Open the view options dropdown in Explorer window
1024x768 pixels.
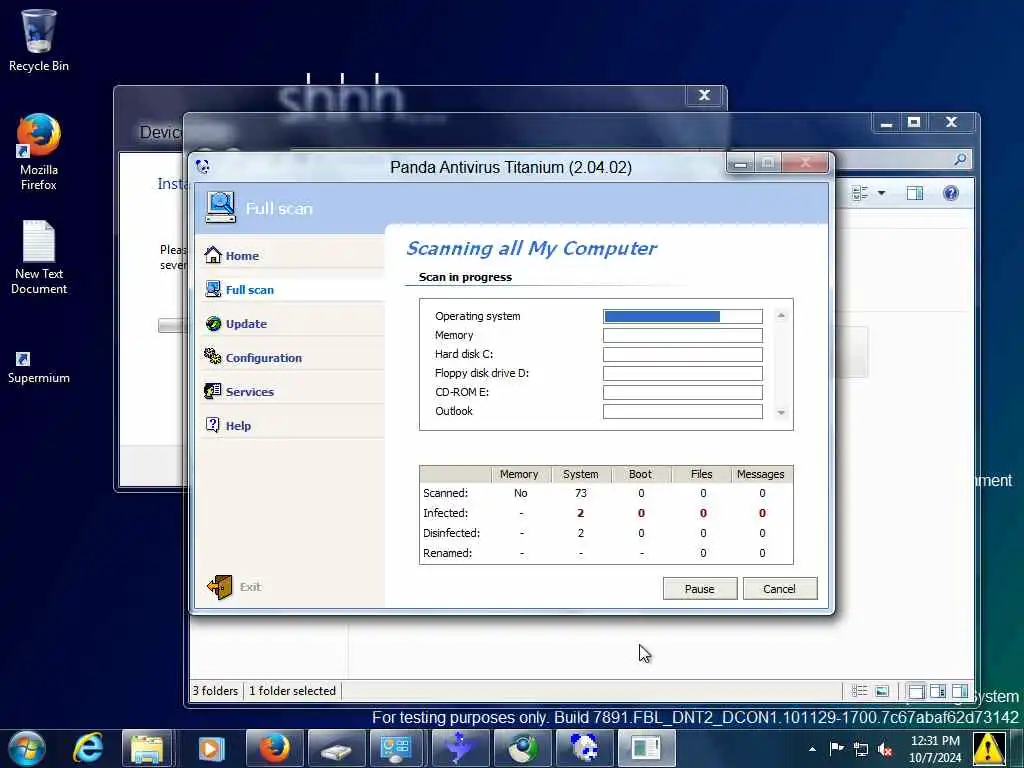coord(882,193)
